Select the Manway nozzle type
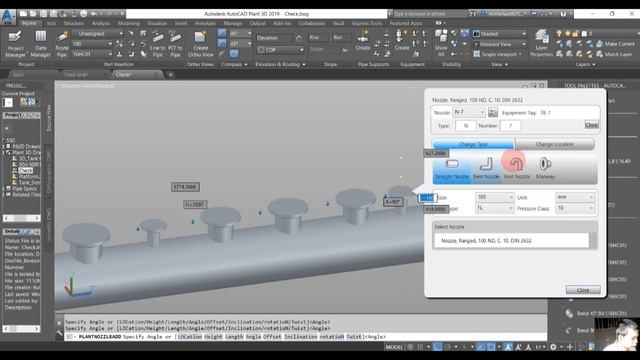The image size is (640, 360). click(x=545, y=168)
